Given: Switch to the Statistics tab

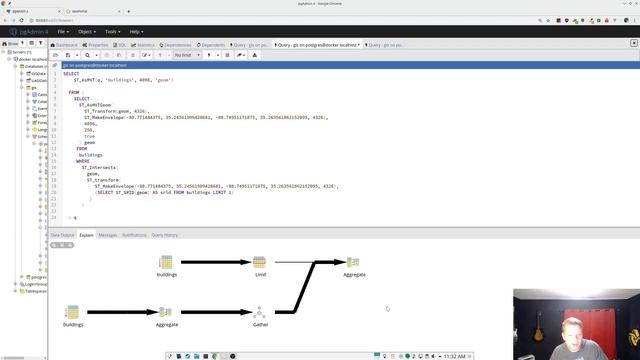Looking at the screenshot, I should tap(143, 45).
